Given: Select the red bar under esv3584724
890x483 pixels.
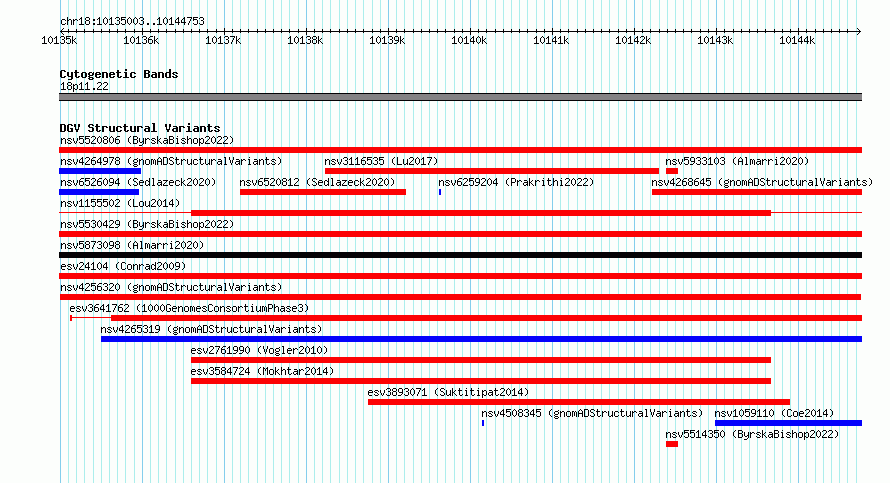Looking at the screenshot, I should point(481,381).
